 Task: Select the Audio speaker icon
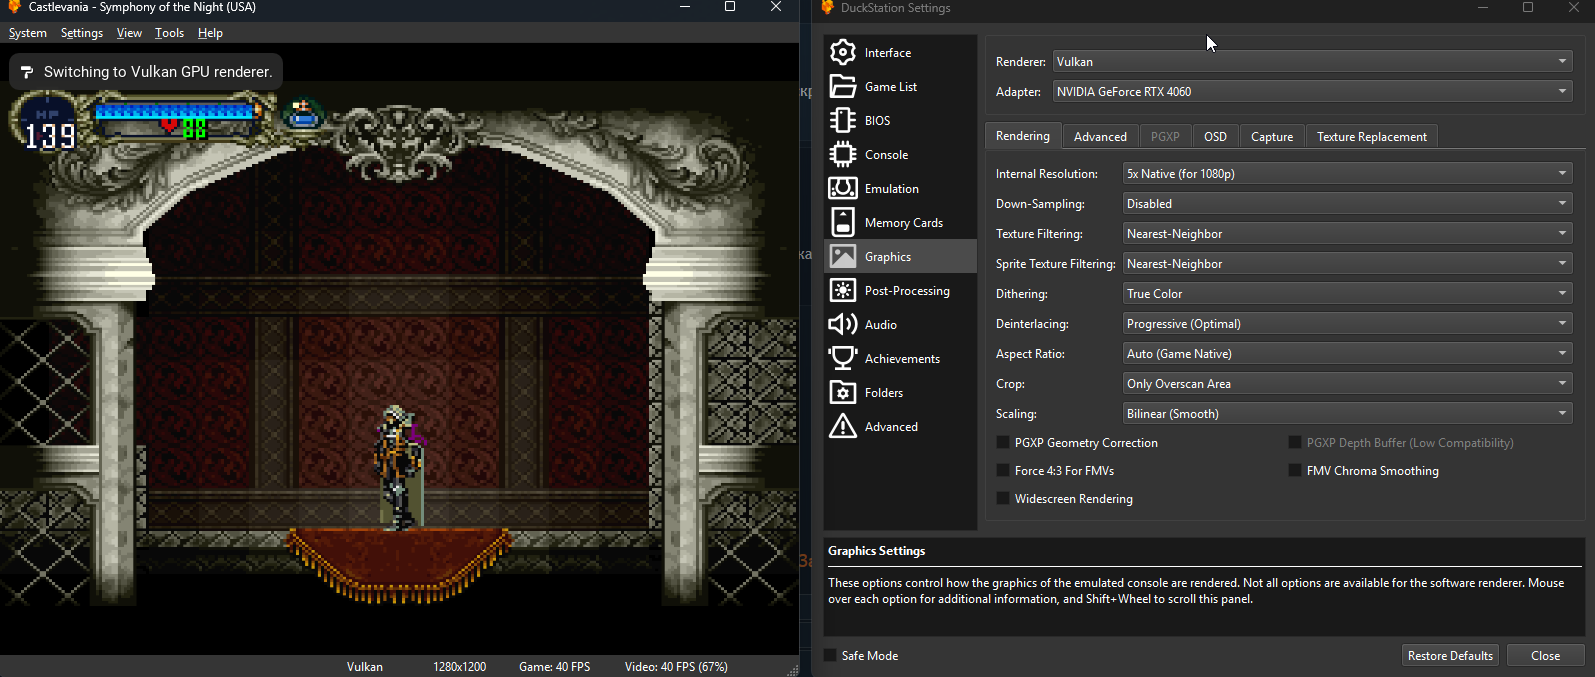843,324
